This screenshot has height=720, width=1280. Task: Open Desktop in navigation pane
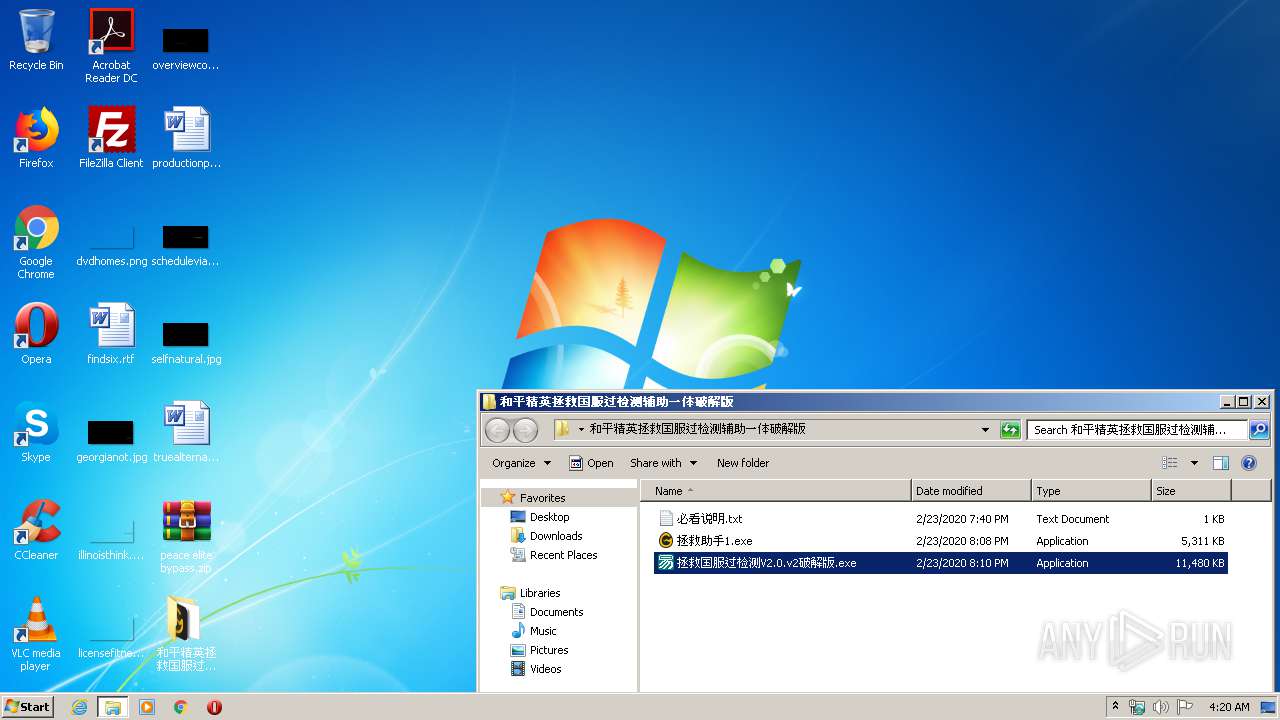pyautogui.click(x=549, y=517)
